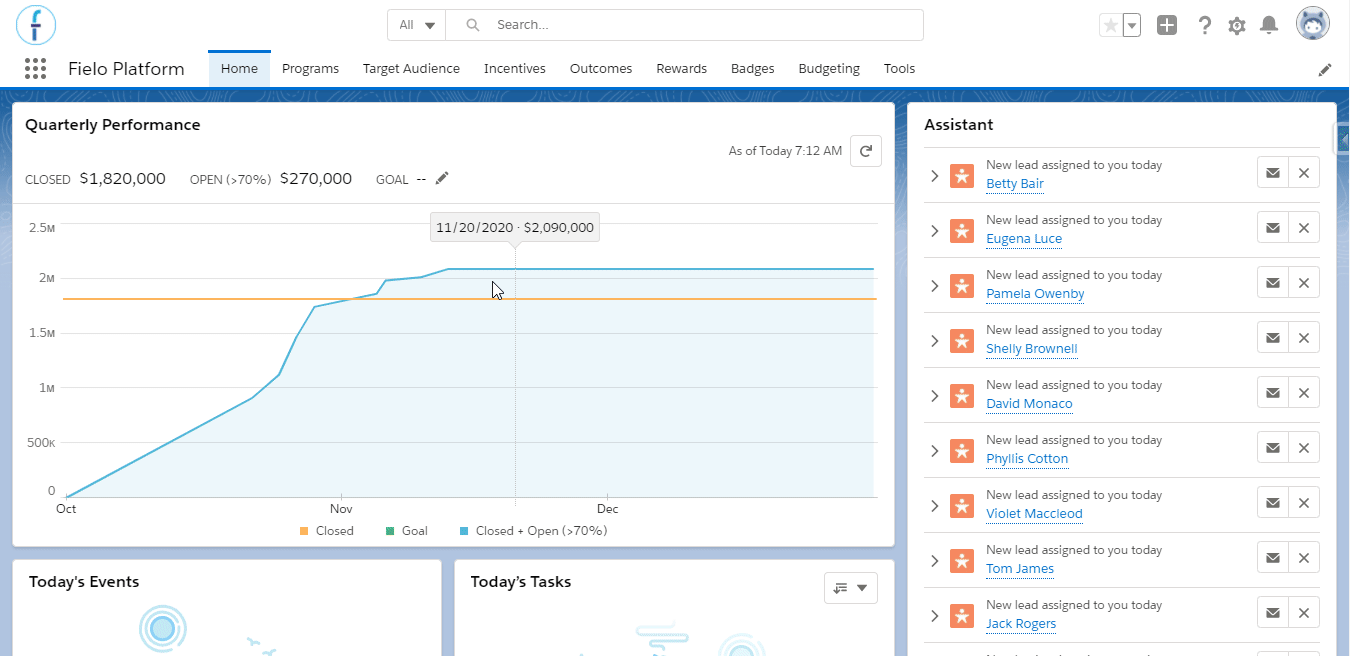Toggle the Closed + Open legend swatch
The width and height of the screenshot is (1350, 656).
(464, 531)
